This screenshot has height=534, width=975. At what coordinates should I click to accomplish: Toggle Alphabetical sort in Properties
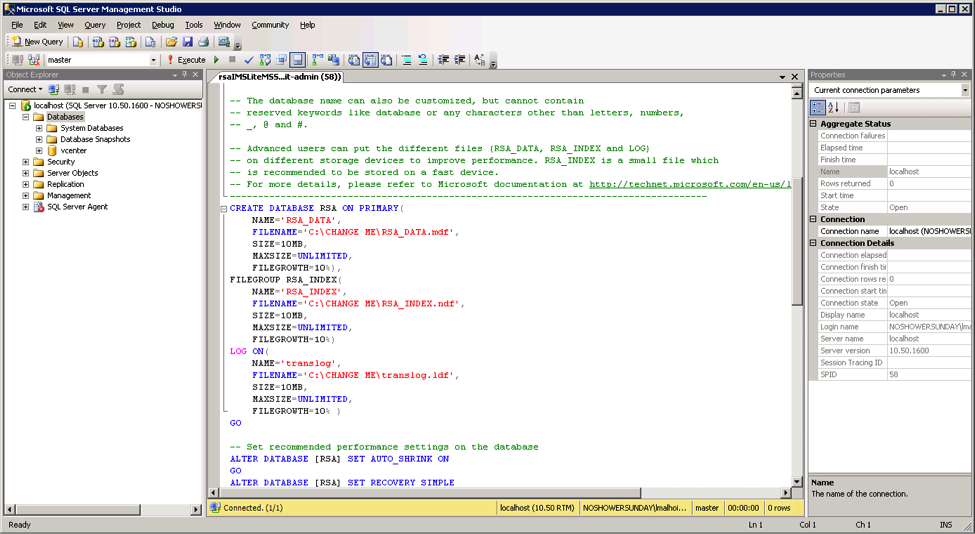click(834, 107)
